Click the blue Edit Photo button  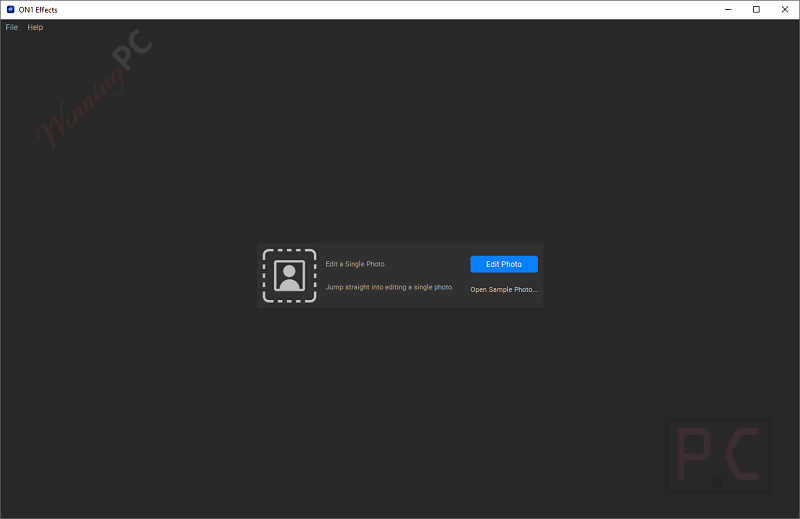(504, 264)
